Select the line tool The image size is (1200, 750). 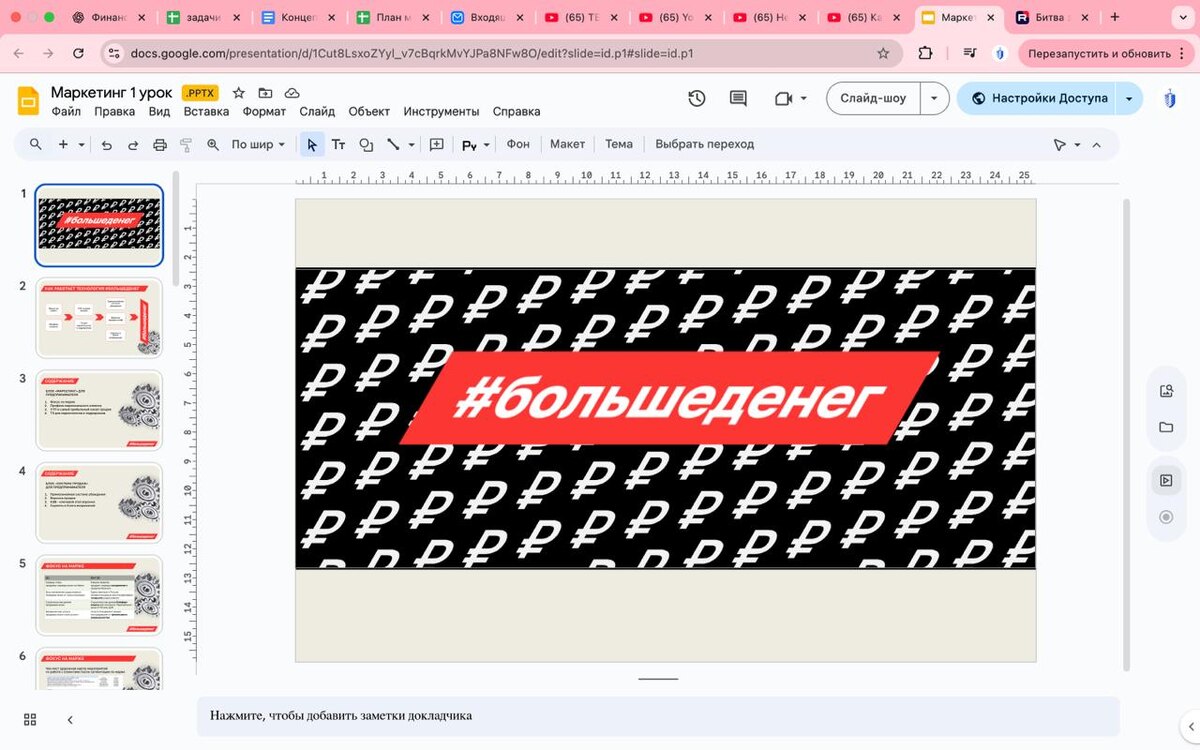point(394,145)
